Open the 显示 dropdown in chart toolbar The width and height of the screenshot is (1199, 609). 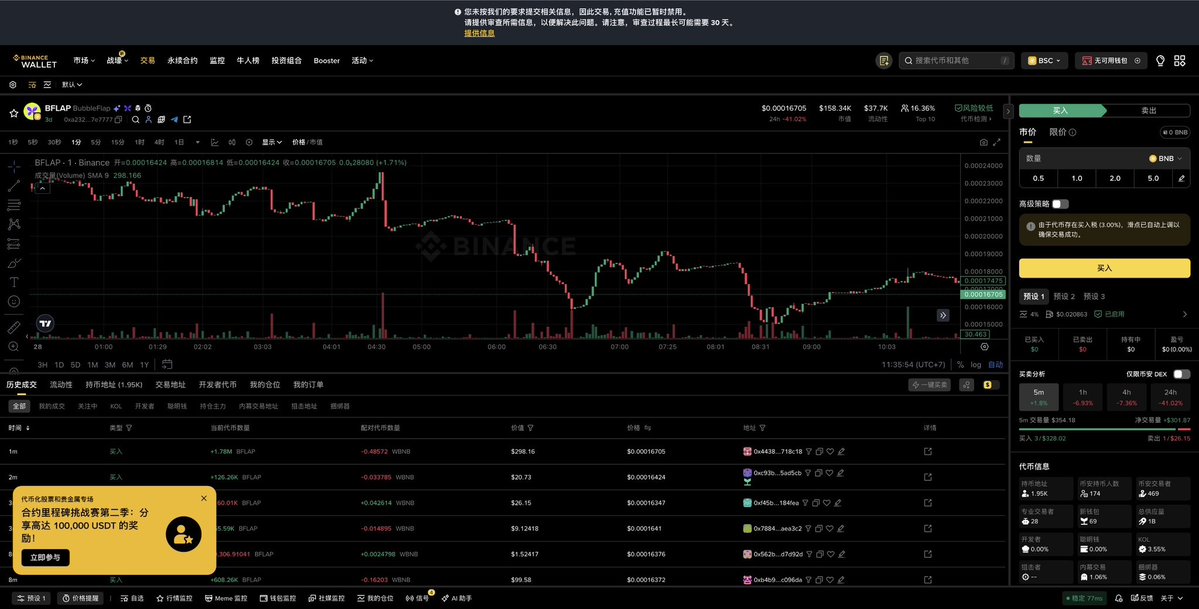272,142
